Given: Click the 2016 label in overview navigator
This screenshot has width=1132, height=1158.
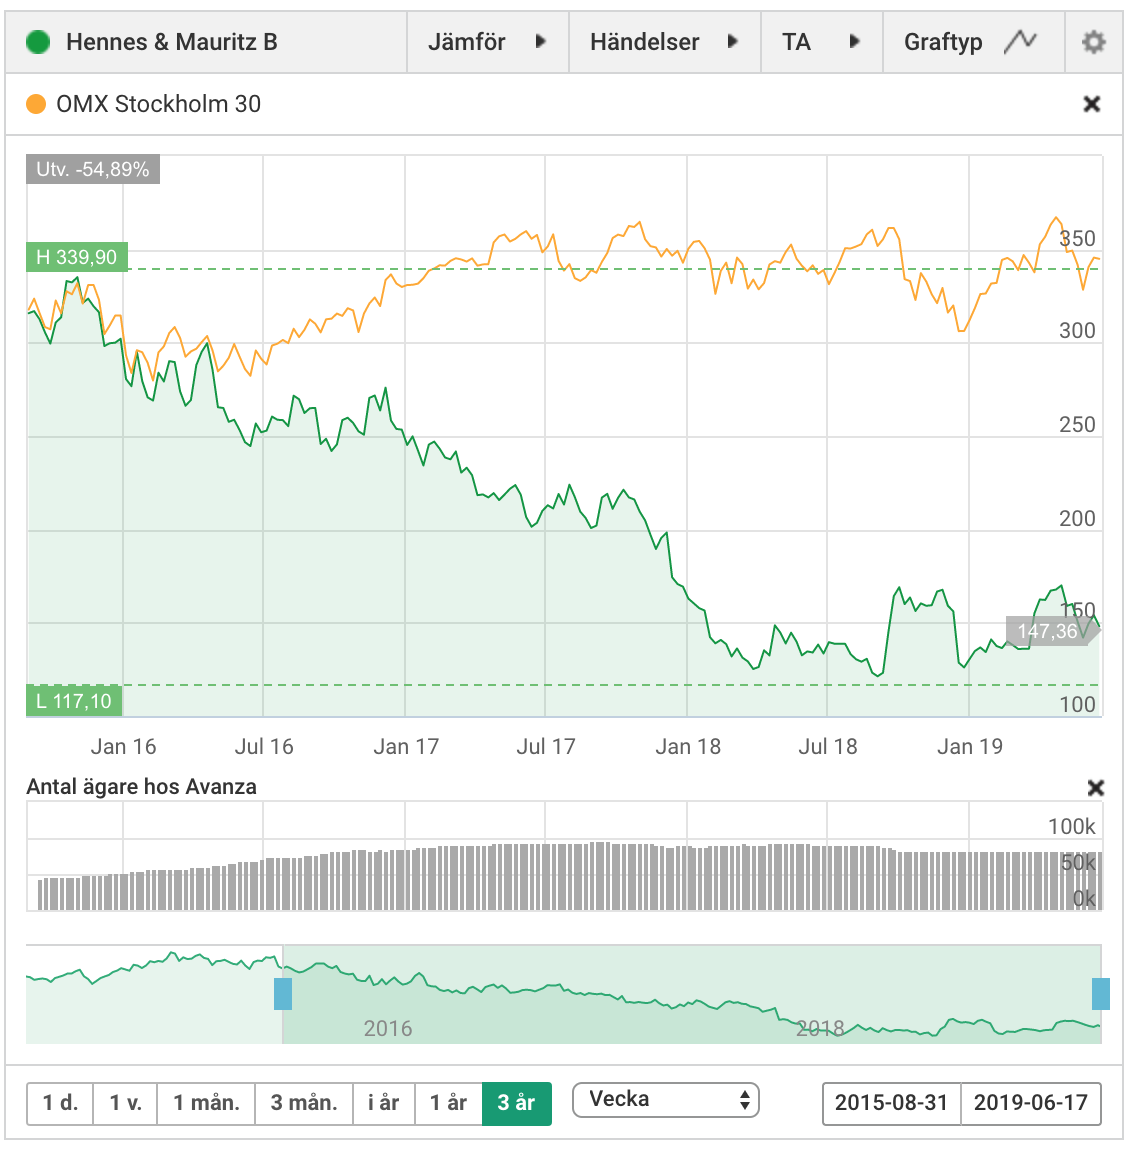Looking at the screenshot, I should [x=388, y=1029].
